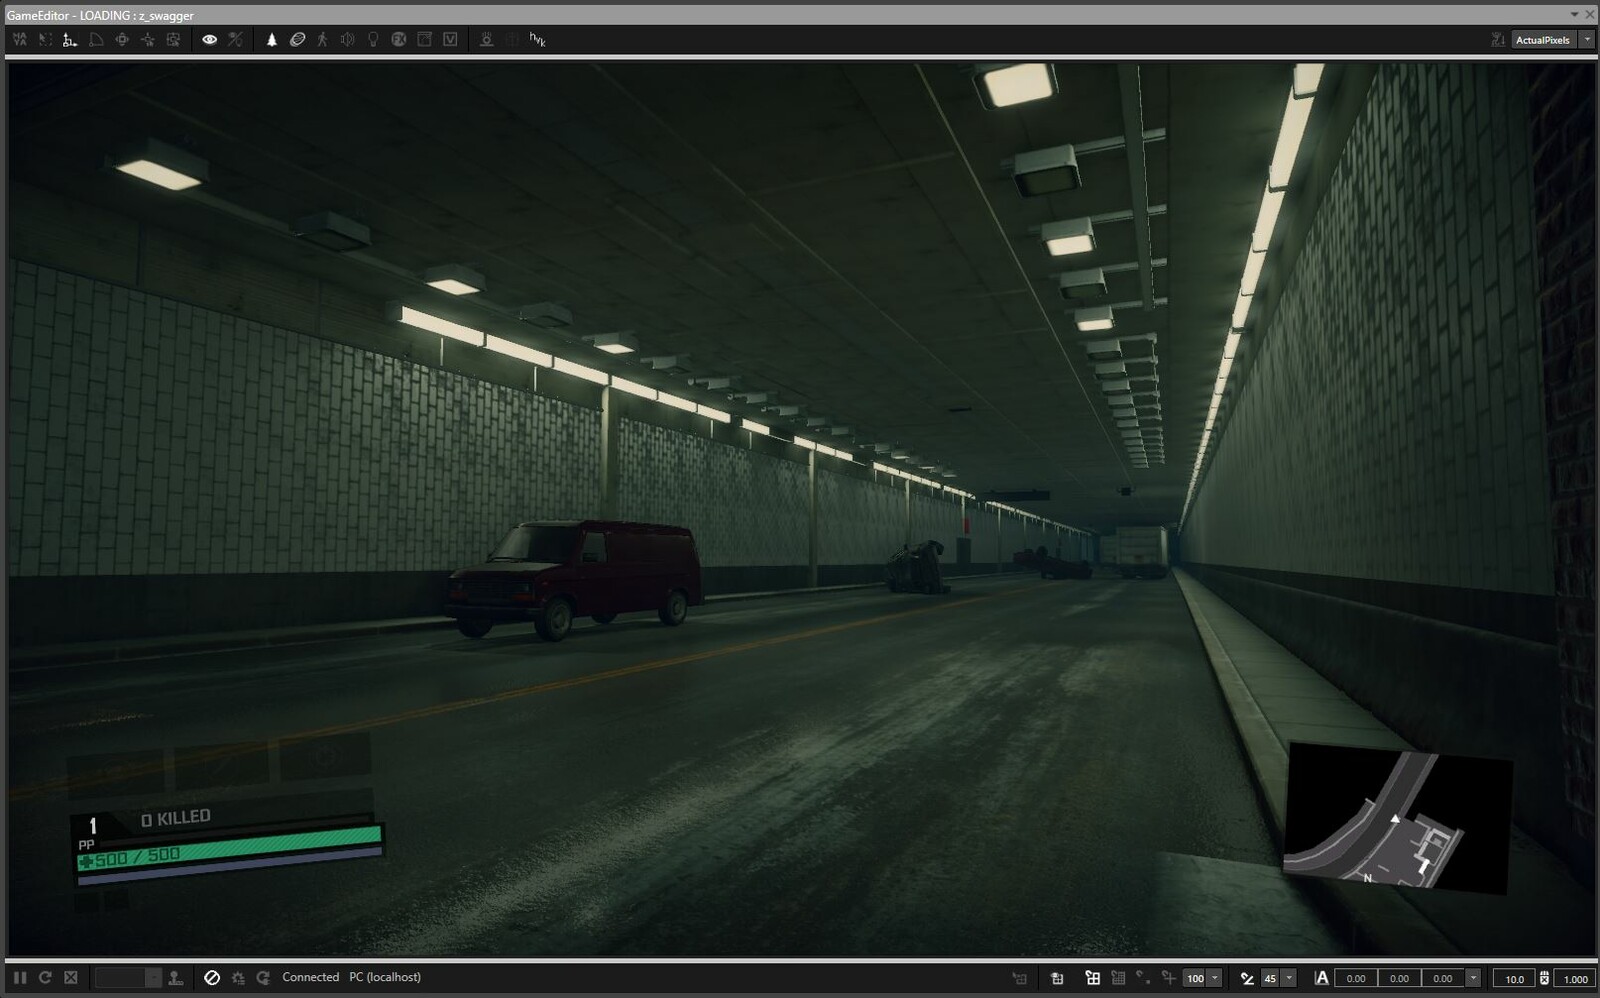
Task: Open the dropdown after the coordinate fields
Action: tap(1473, 979)
